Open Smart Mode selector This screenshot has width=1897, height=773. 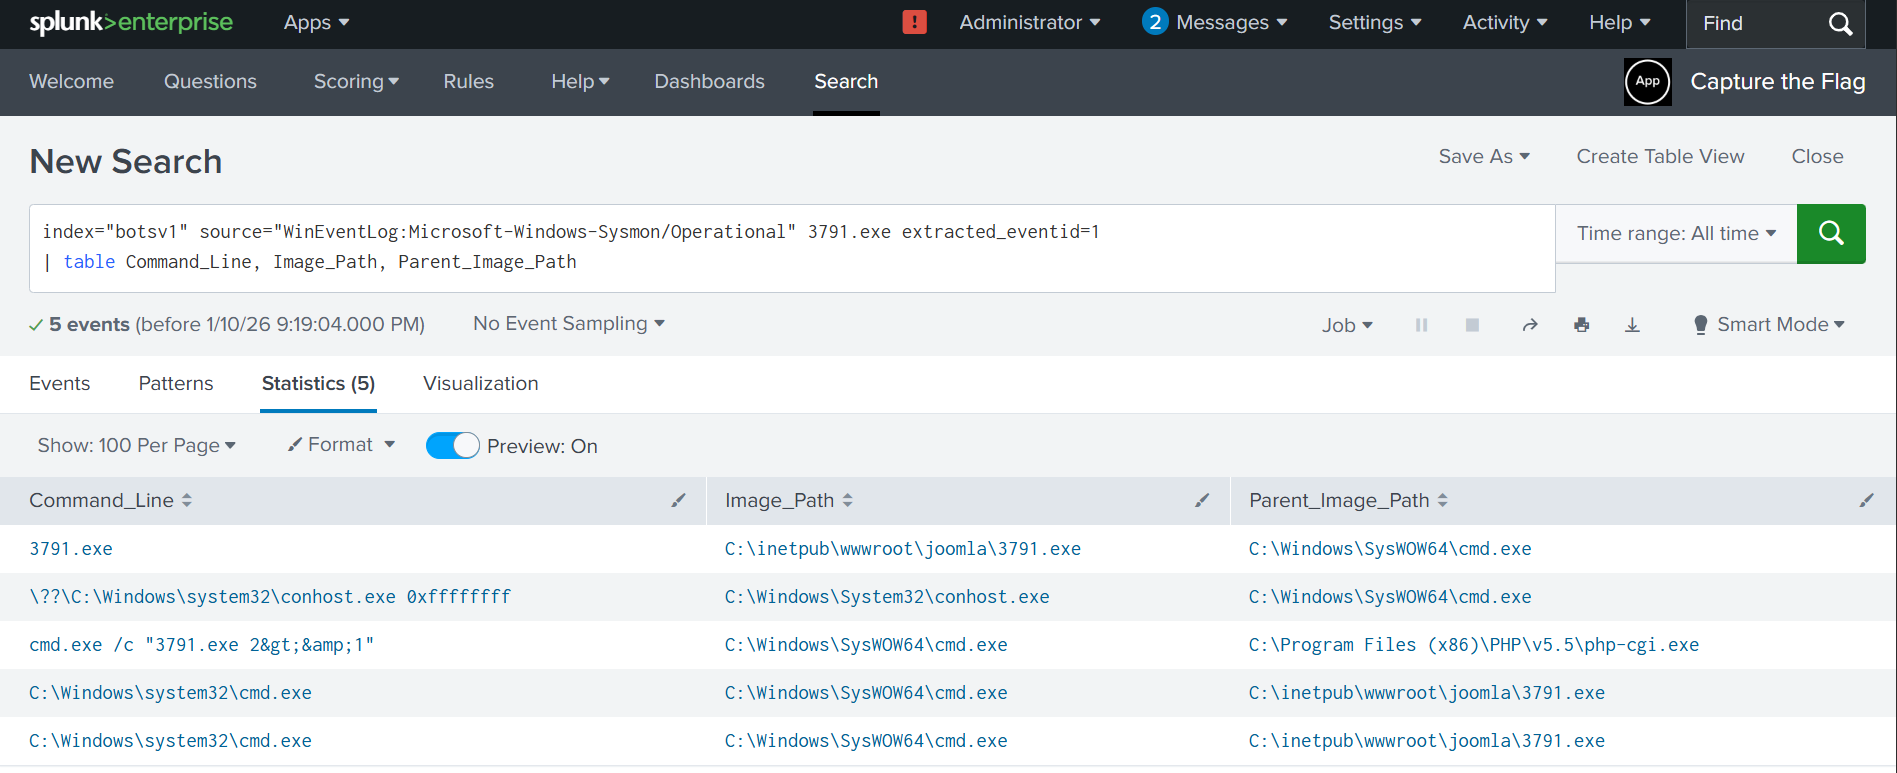(x=1769, y=325)
